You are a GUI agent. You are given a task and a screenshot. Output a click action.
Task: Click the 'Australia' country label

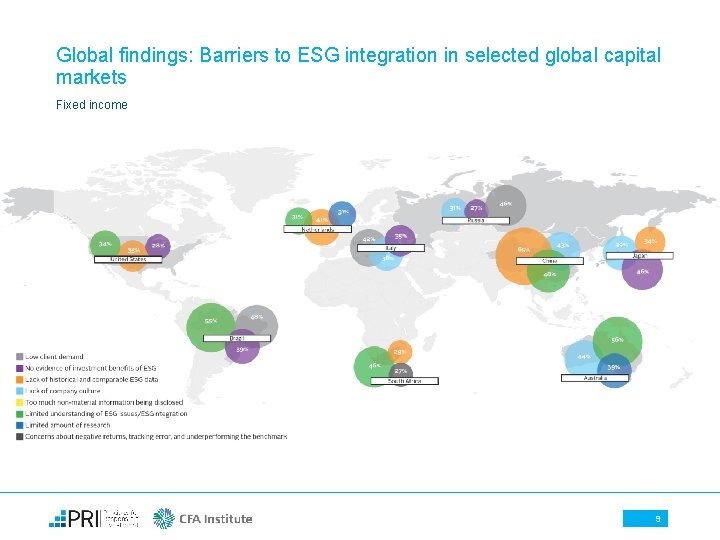(595, 378)
